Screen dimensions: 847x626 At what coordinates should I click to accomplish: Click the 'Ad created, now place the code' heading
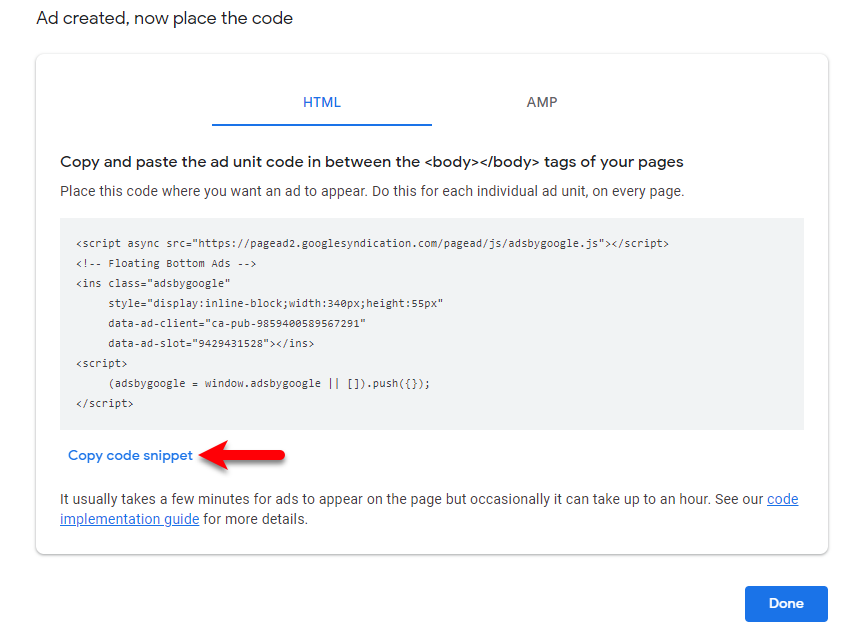point(165,18)
